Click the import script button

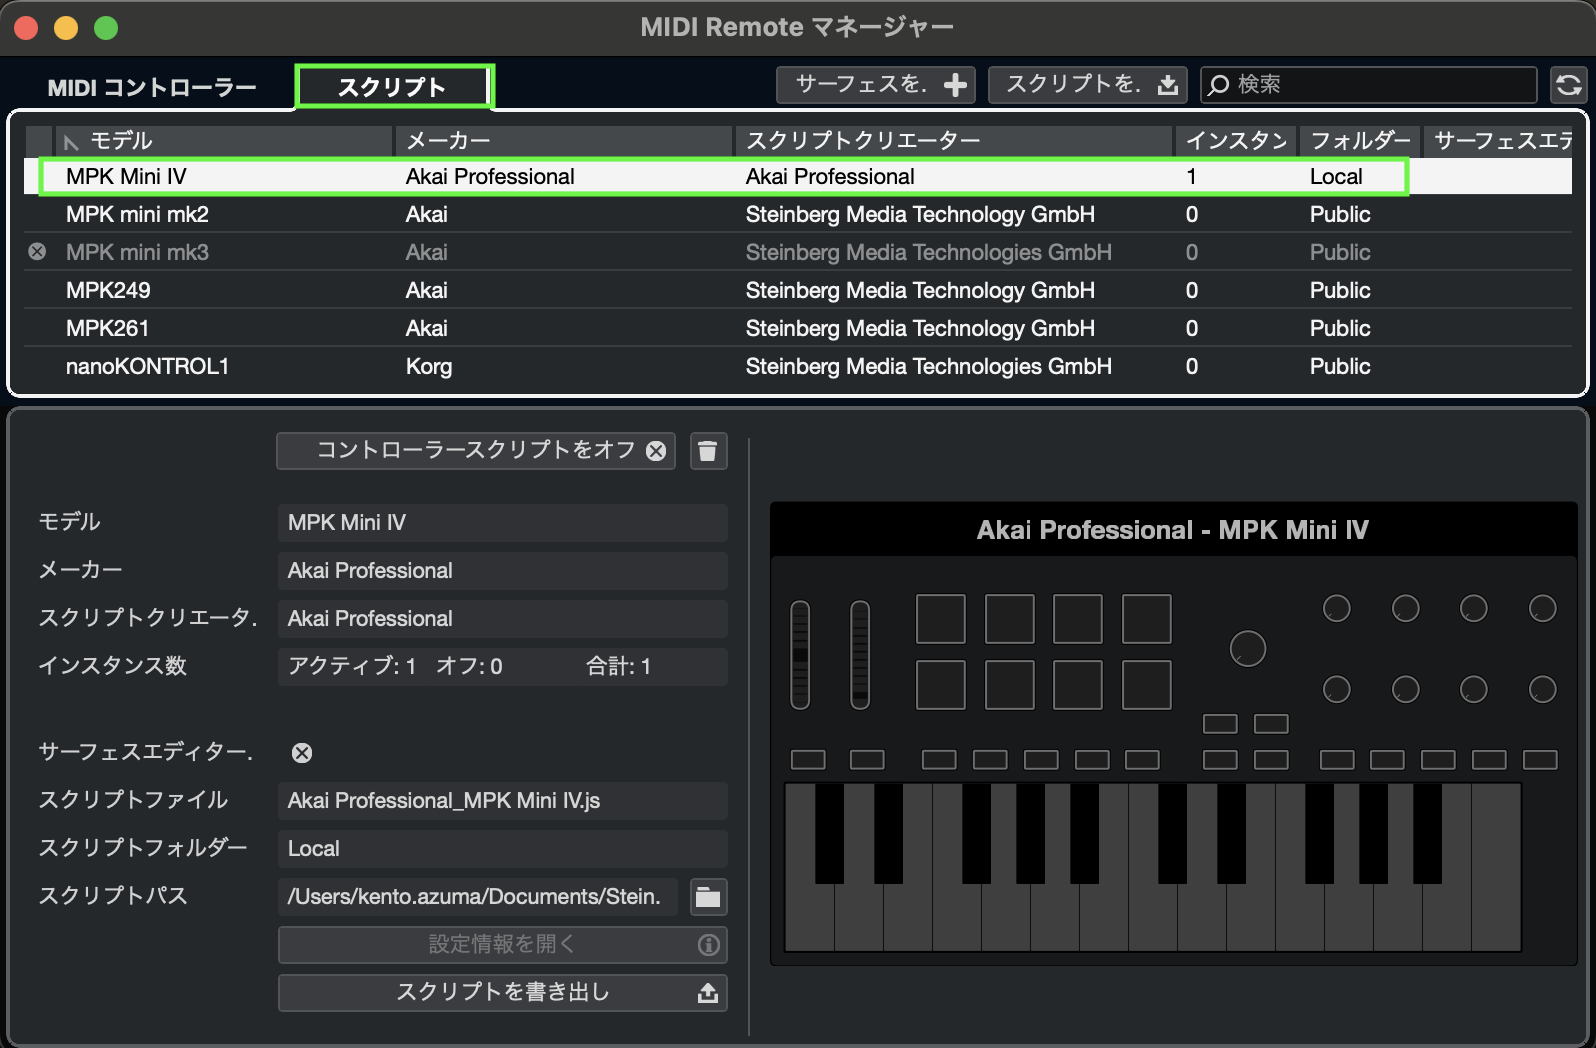click(x=1087, y=85)
